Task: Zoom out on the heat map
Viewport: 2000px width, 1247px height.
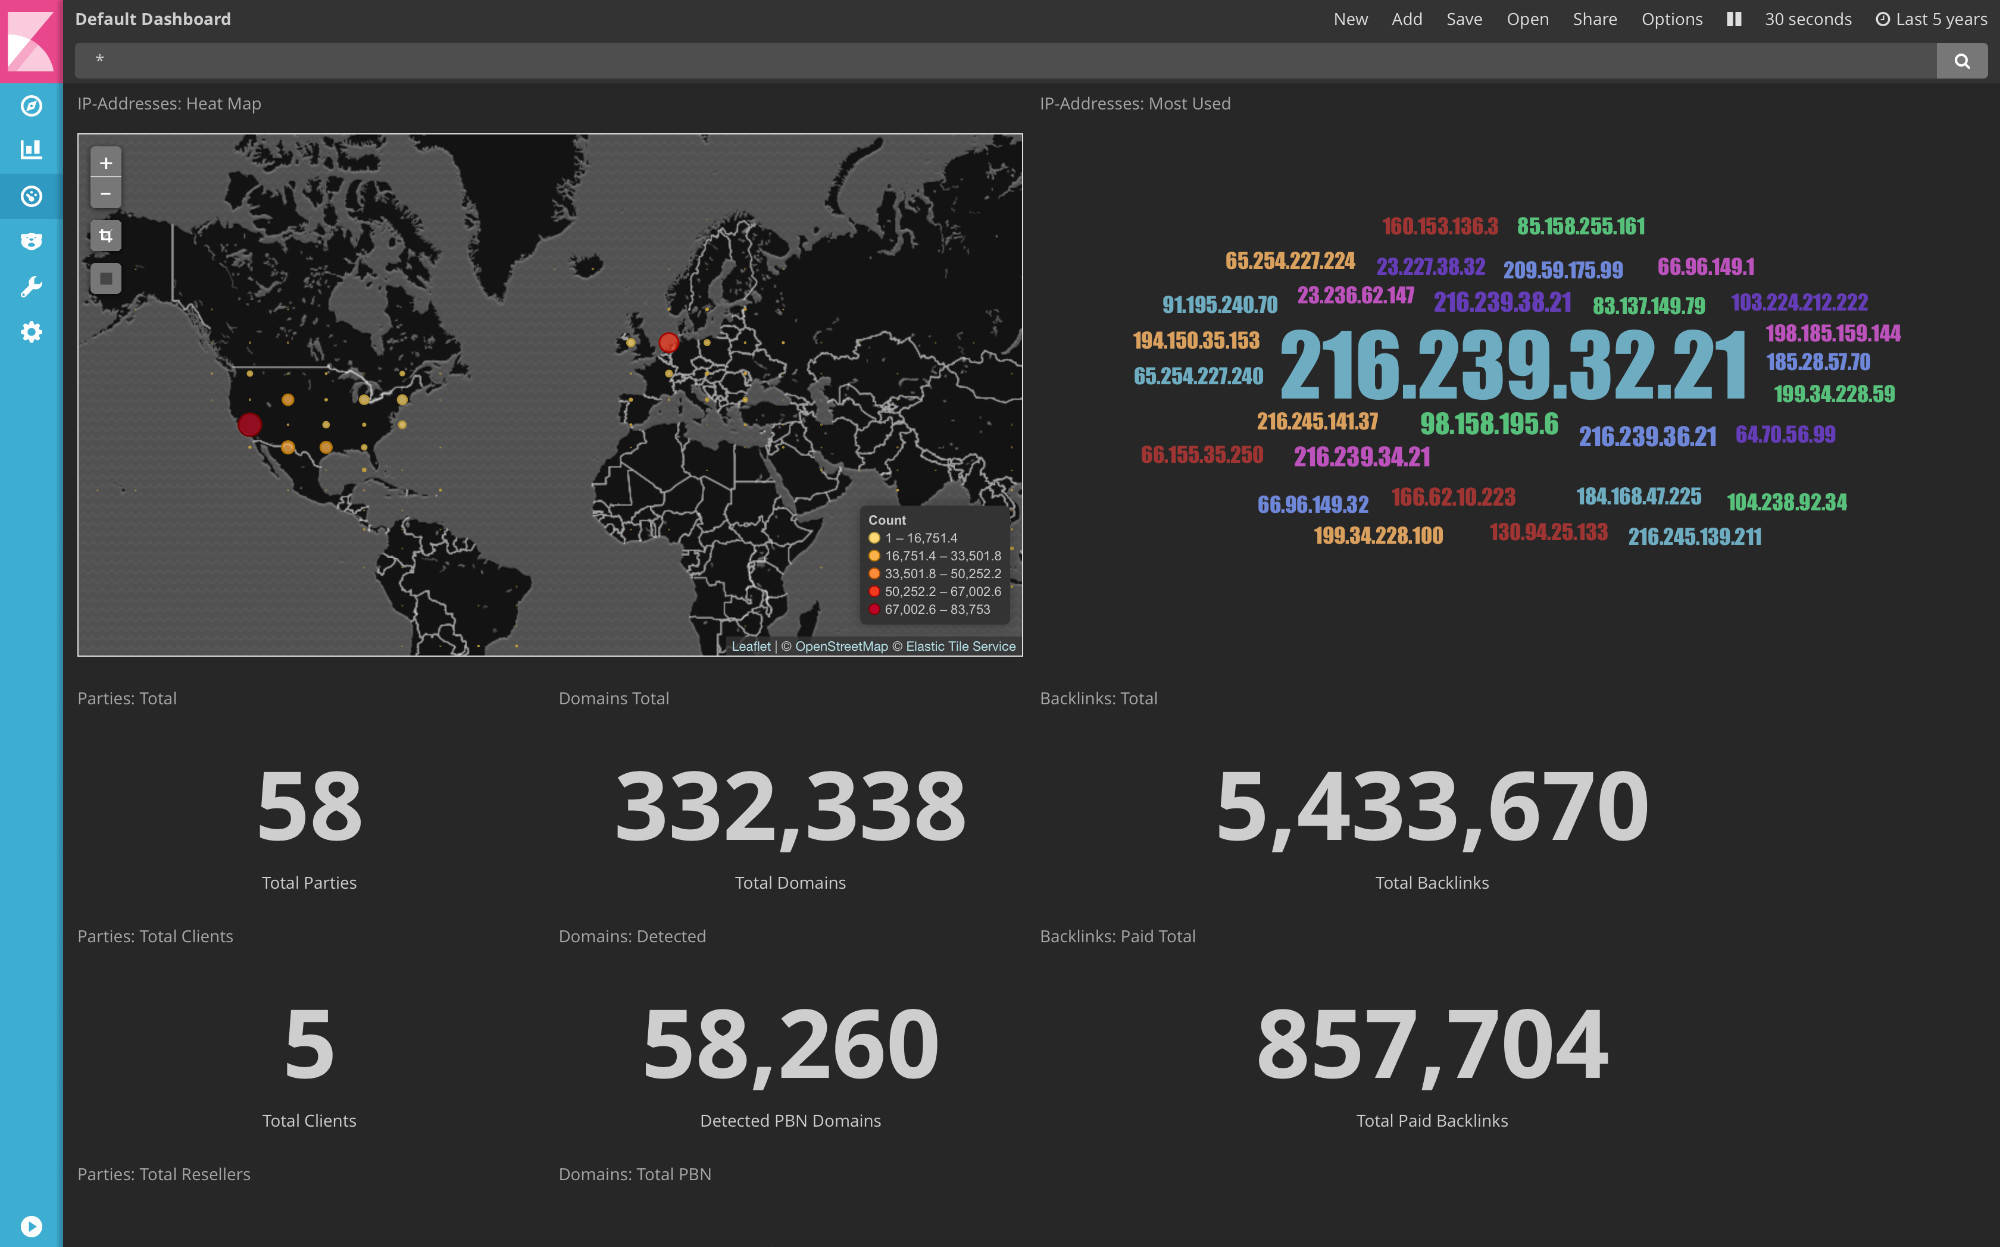Action: point(106,193)
